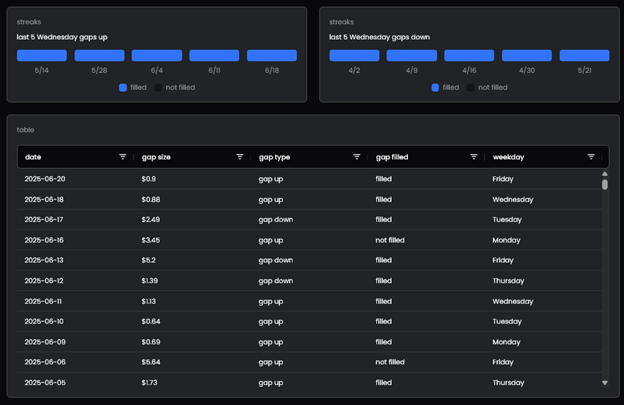Open filter menu for date column
Screen dimensions: 624x405
123,157
